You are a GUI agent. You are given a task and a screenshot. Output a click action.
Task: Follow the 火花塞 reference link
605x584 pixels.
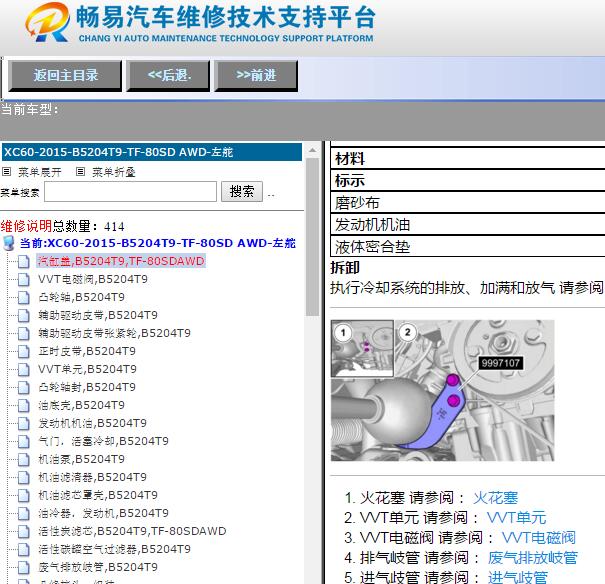[495, 498]
